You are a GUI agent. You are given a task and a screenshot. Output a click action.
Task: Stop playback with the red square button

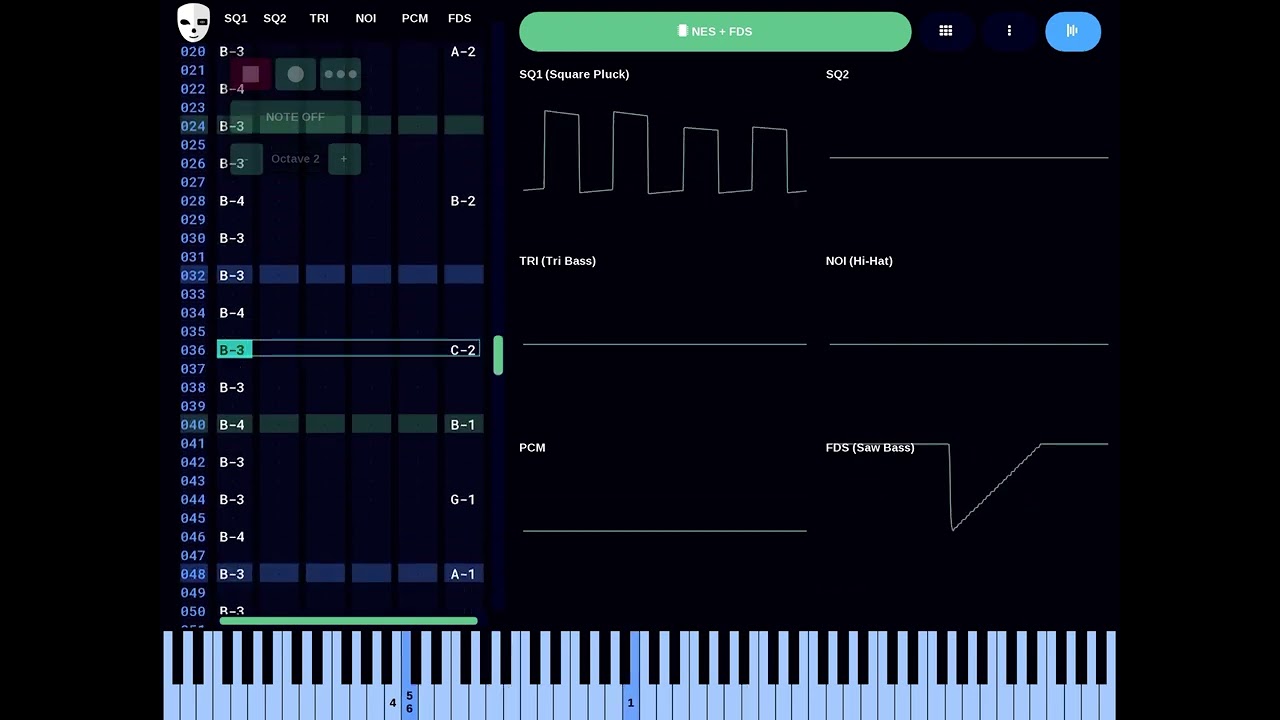click(251, 74)
